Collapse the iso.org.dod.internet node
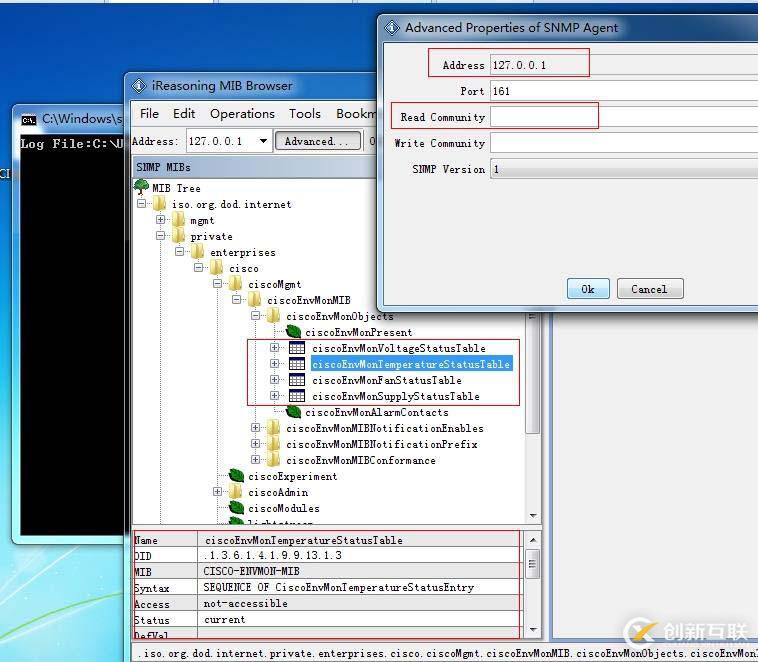The image size is (758, 662). [141, 204]
